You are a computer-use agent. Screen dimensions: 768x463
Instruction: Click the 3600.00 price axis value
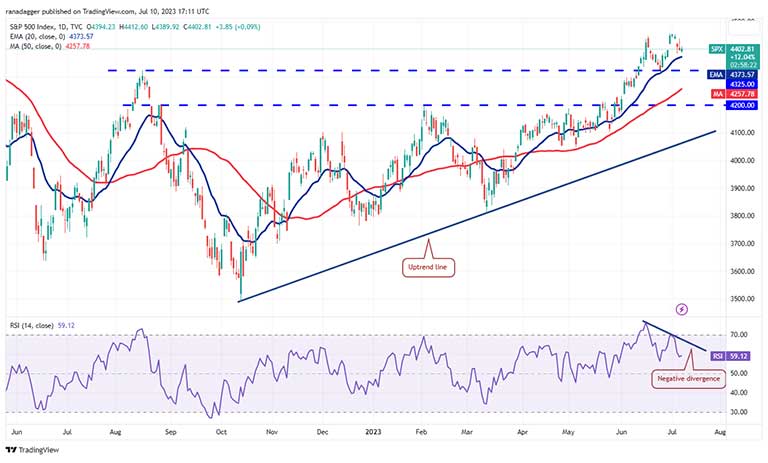[744, 271]
